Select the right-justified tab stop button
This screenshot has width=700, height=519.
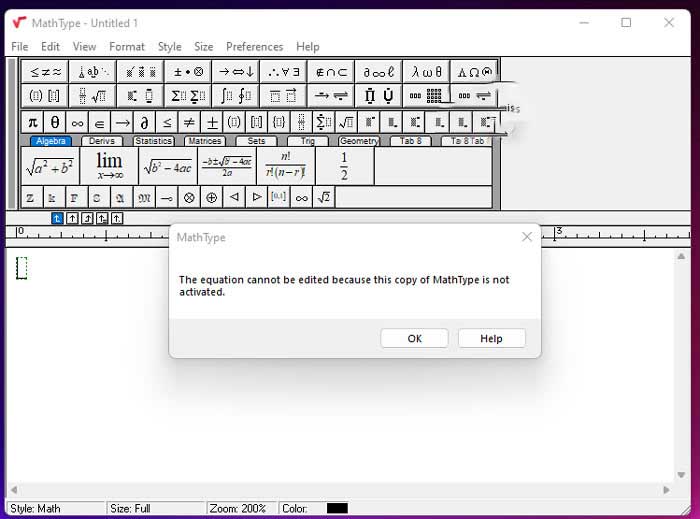[87, 218]
